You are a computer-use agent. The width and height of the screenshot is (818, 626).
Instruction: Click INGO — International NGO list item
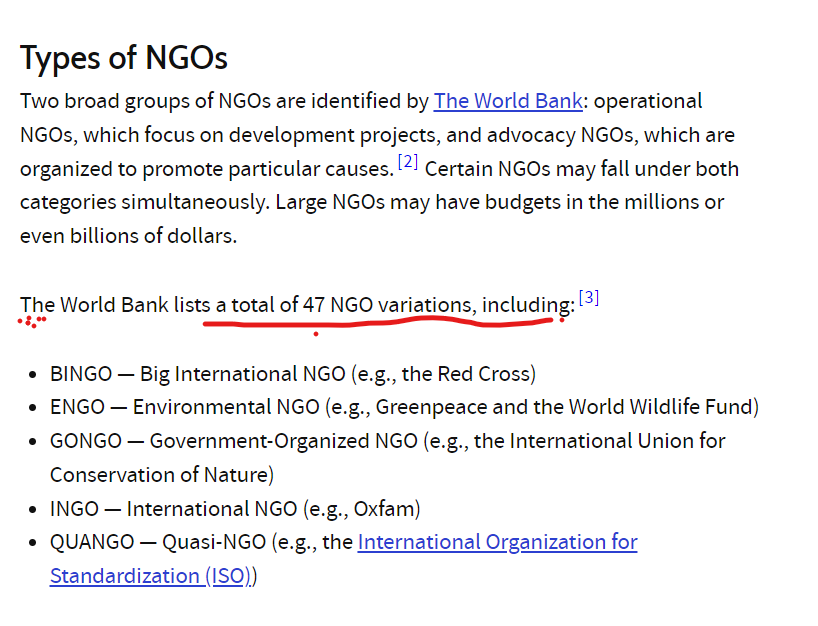(x=235, y=509)
